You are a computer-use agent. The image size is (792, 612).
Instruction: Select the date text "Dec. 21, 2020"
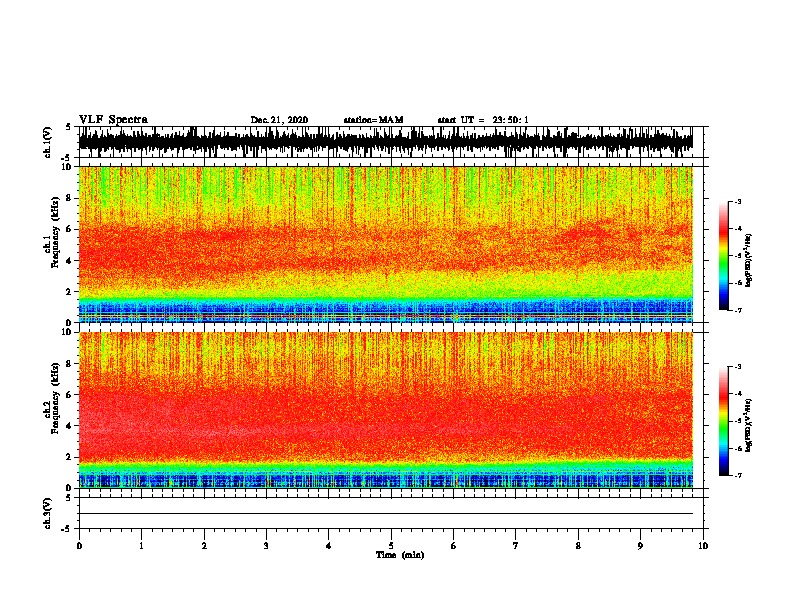pyautogui.click(x=279, y=120)
